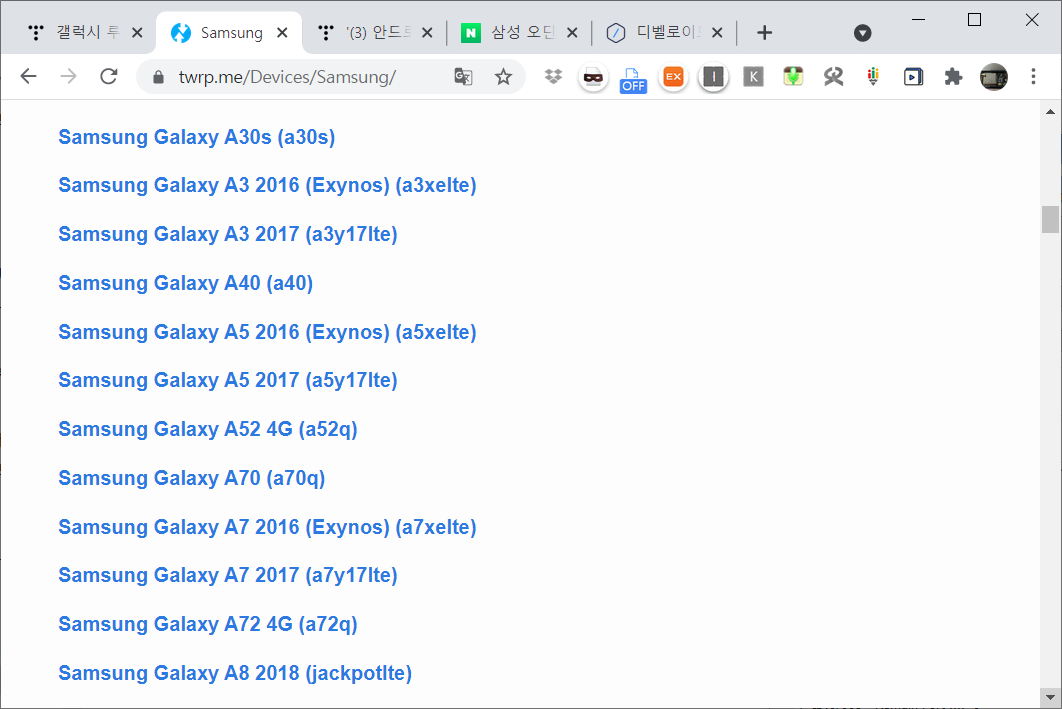Open the Extensions puzzle-piece menu
Screen dimensions: 1062x709
click(954, 77)
